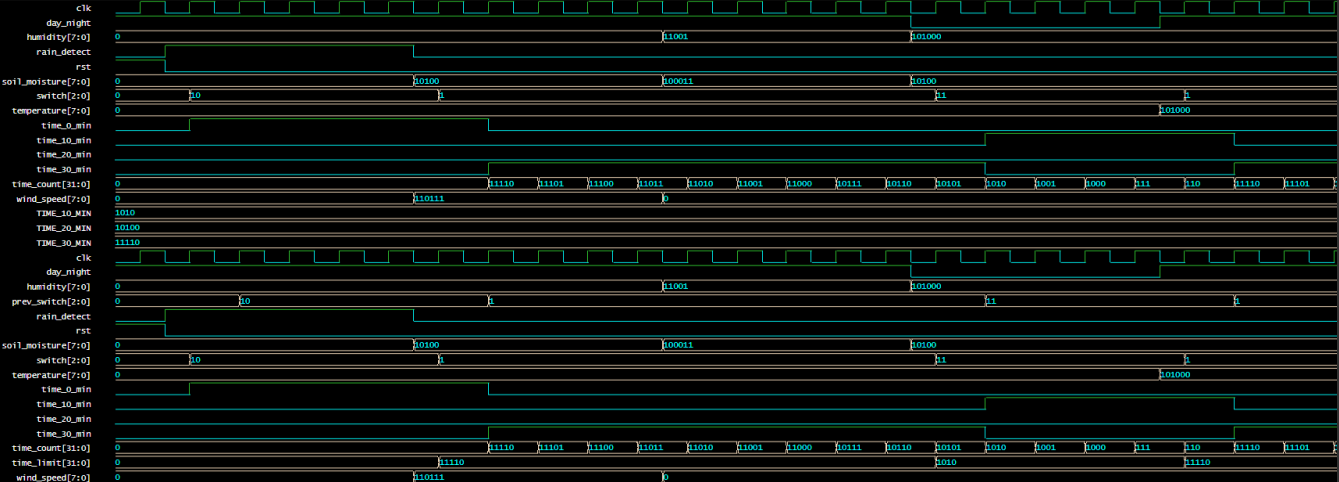Viewport: 1339px width, 482px height.
Task: Click the first 11110 value on time_limit waveform
Action: [453, 463]
